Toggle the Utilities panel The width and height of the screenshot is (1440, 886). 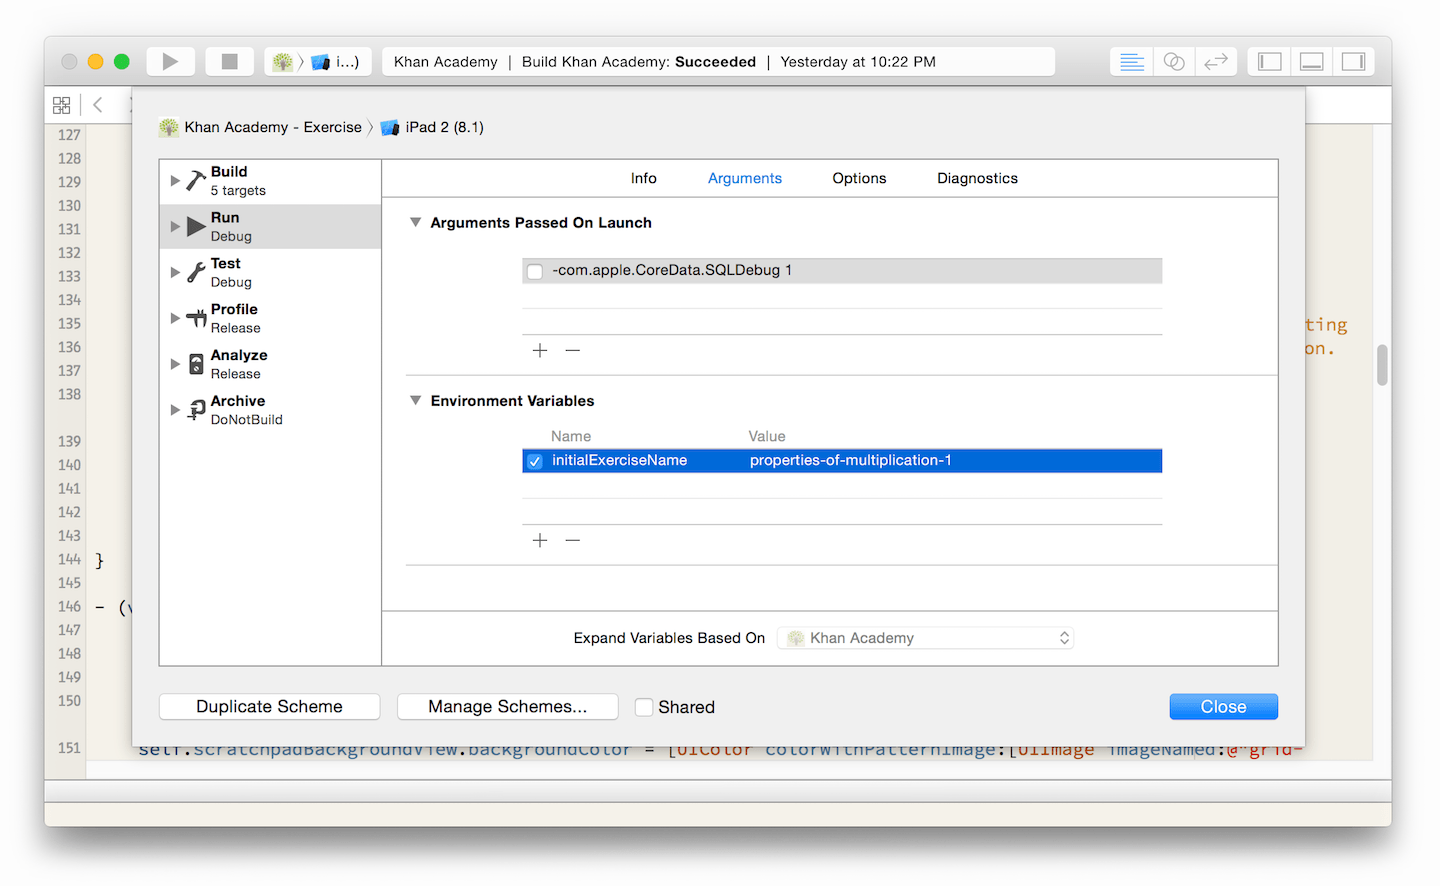[1354, 62]
